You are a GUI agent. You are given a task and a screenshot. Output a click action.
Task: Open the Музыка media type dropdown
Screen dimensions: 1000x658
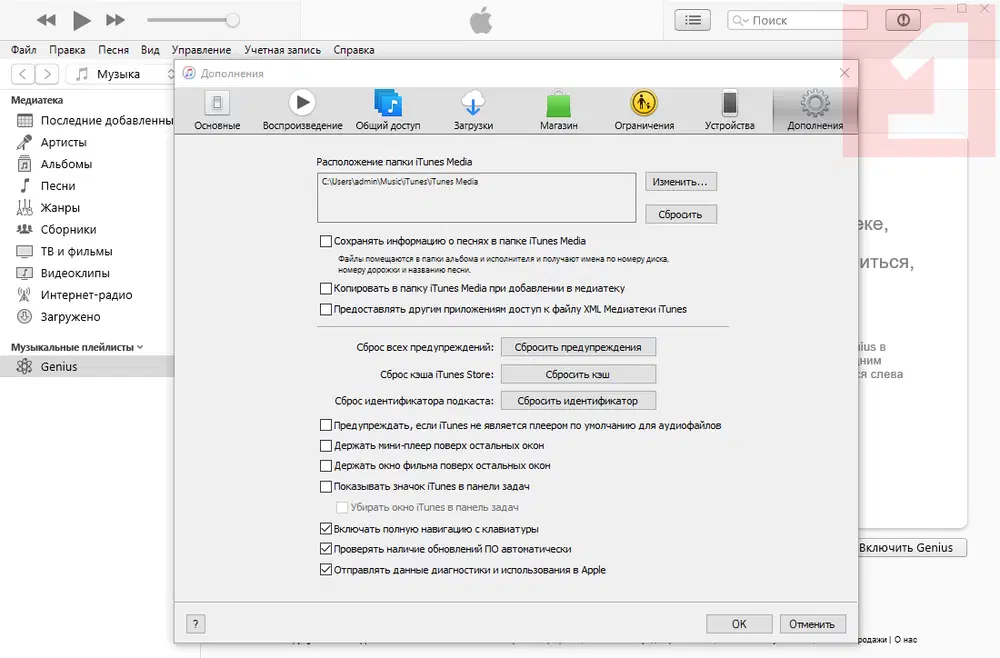121,74
